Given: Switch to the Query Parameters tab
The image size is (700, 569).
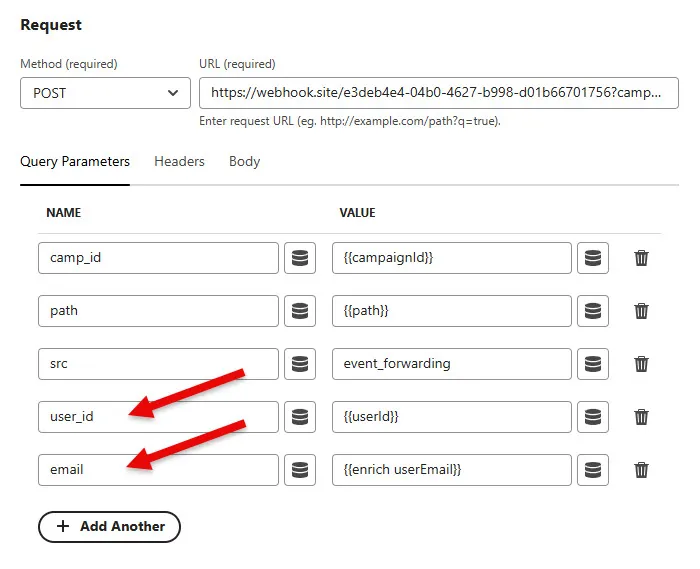Looking at the screenshot, I should coord(75,161).
